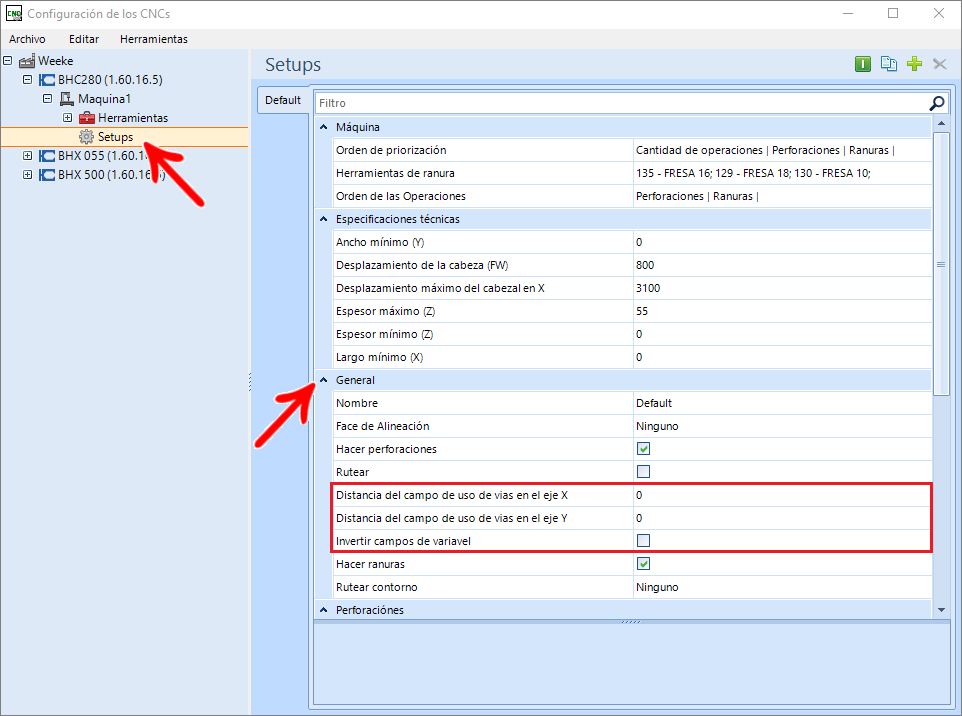Viewport: 962px width, 716px height.
Task: Click scrollbar up arrow in property grid
Action: [941, 123]
